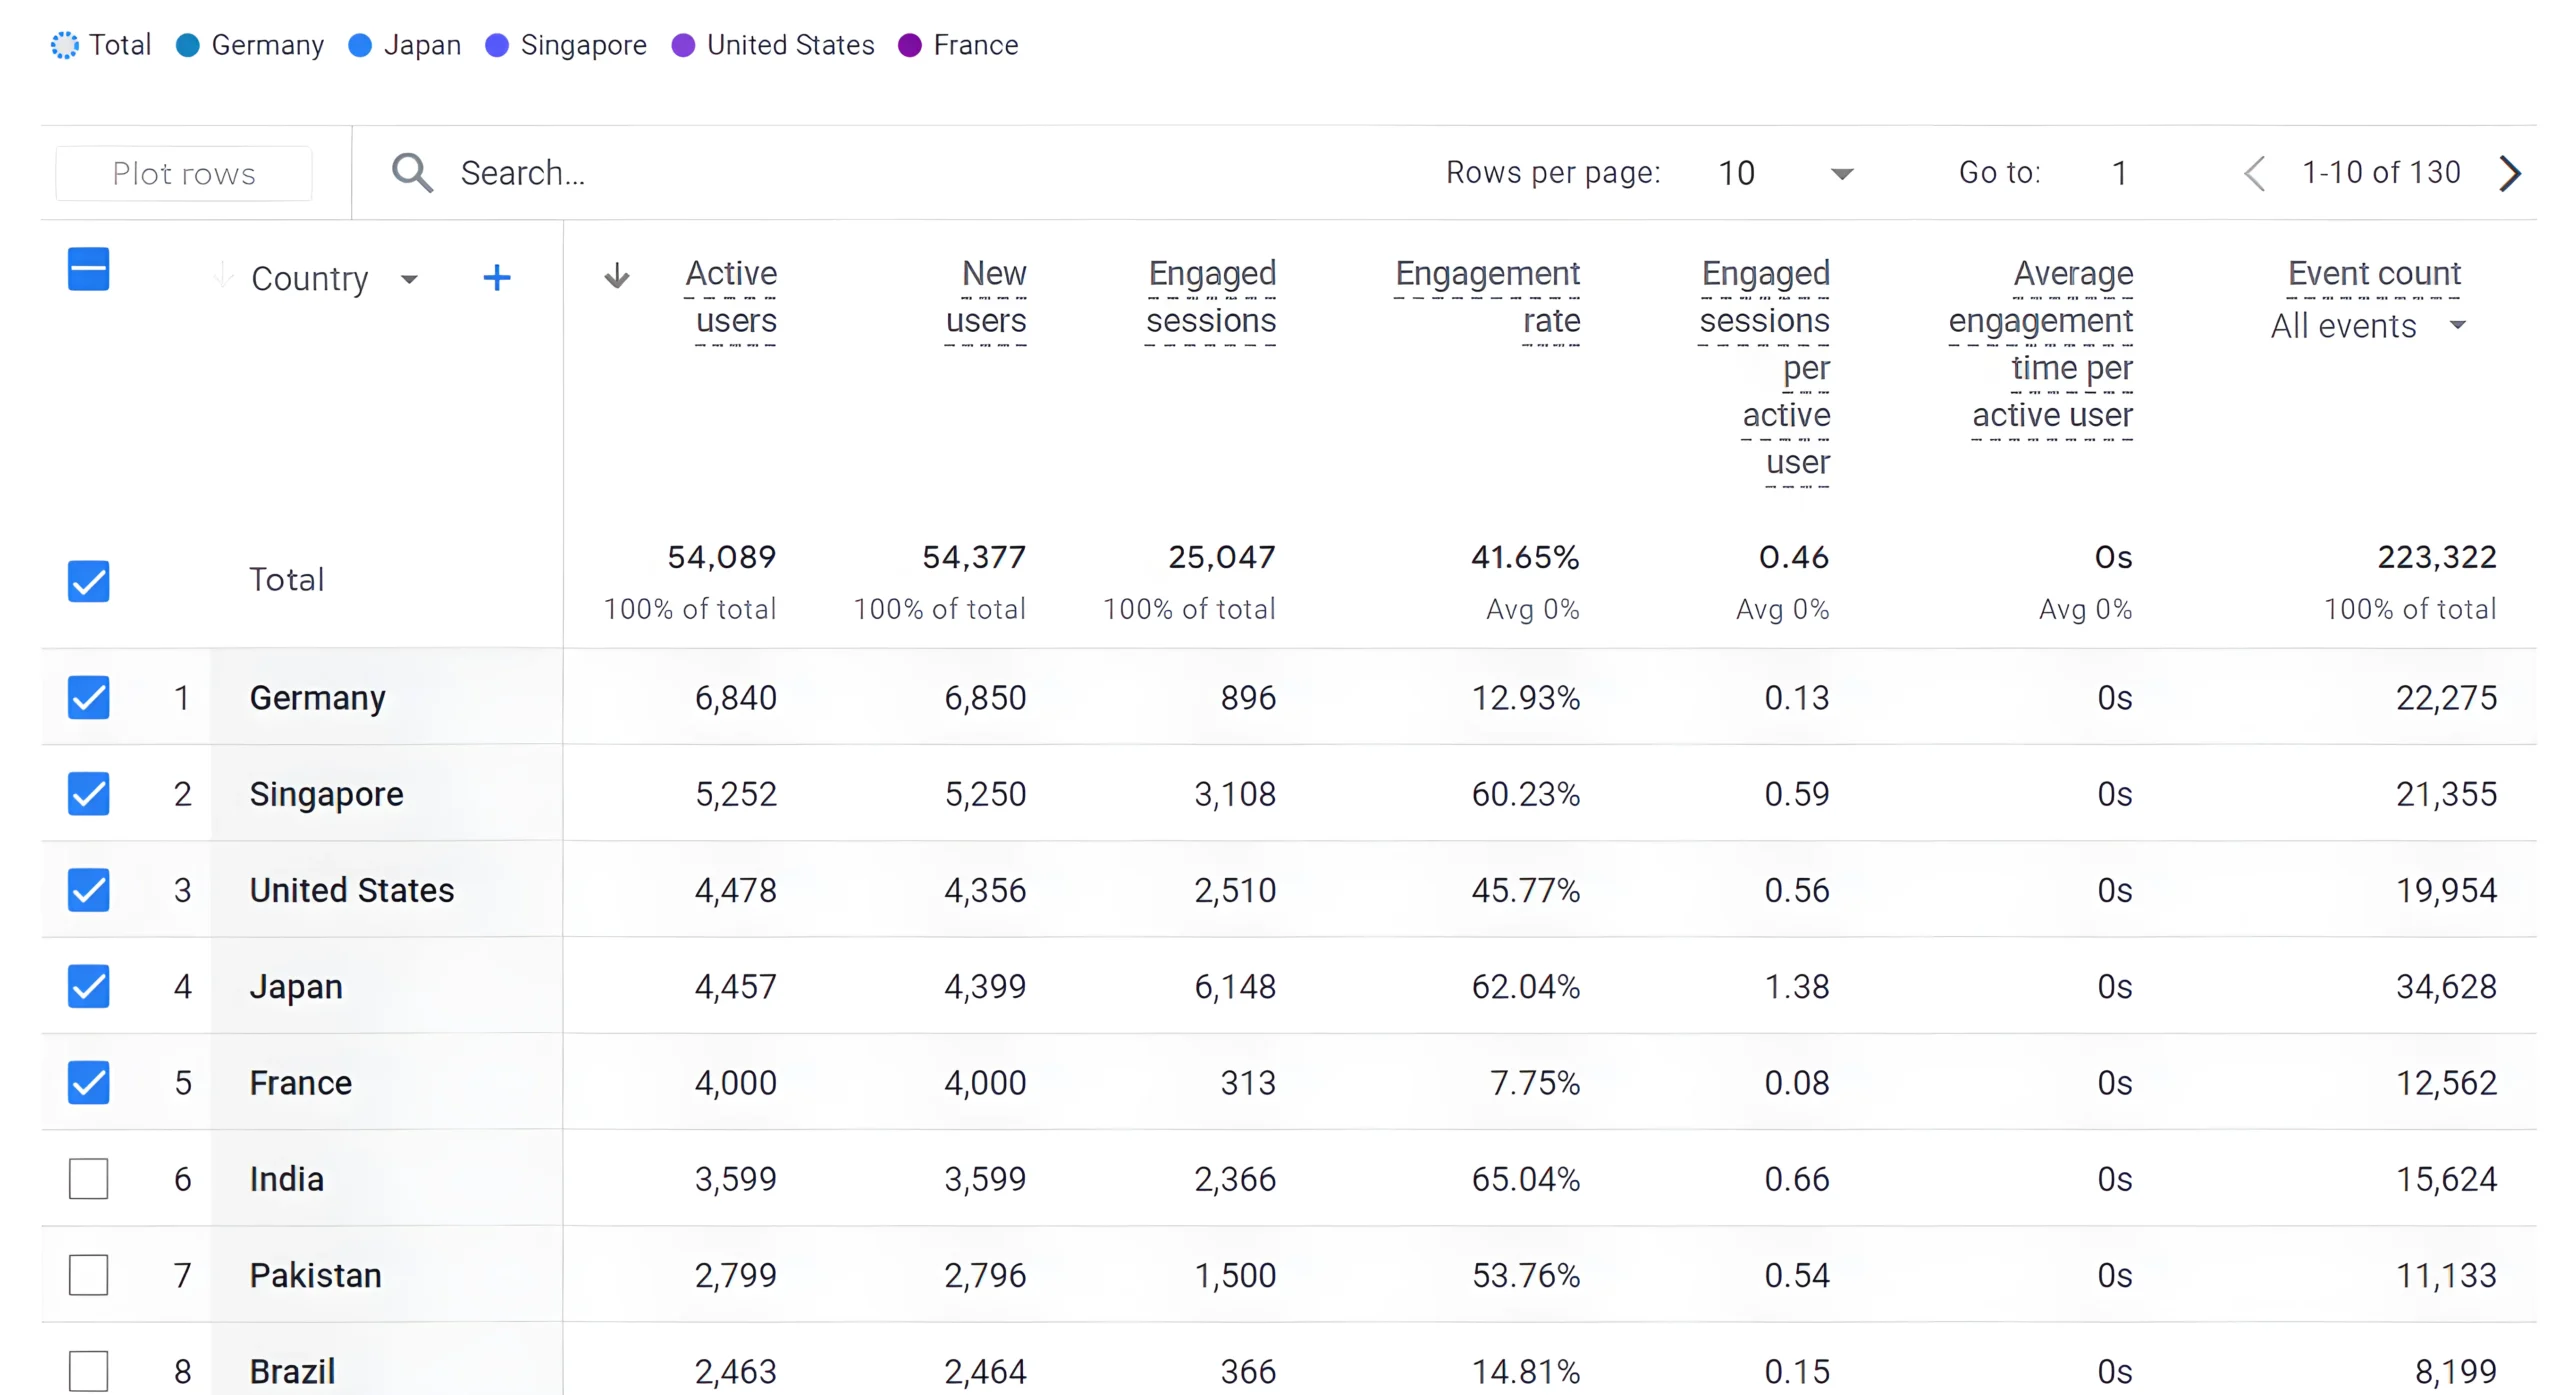Screen dimensions: 2560x1395
Task: Sort by Engaged sessions column header
Action: coord(1210,297)
